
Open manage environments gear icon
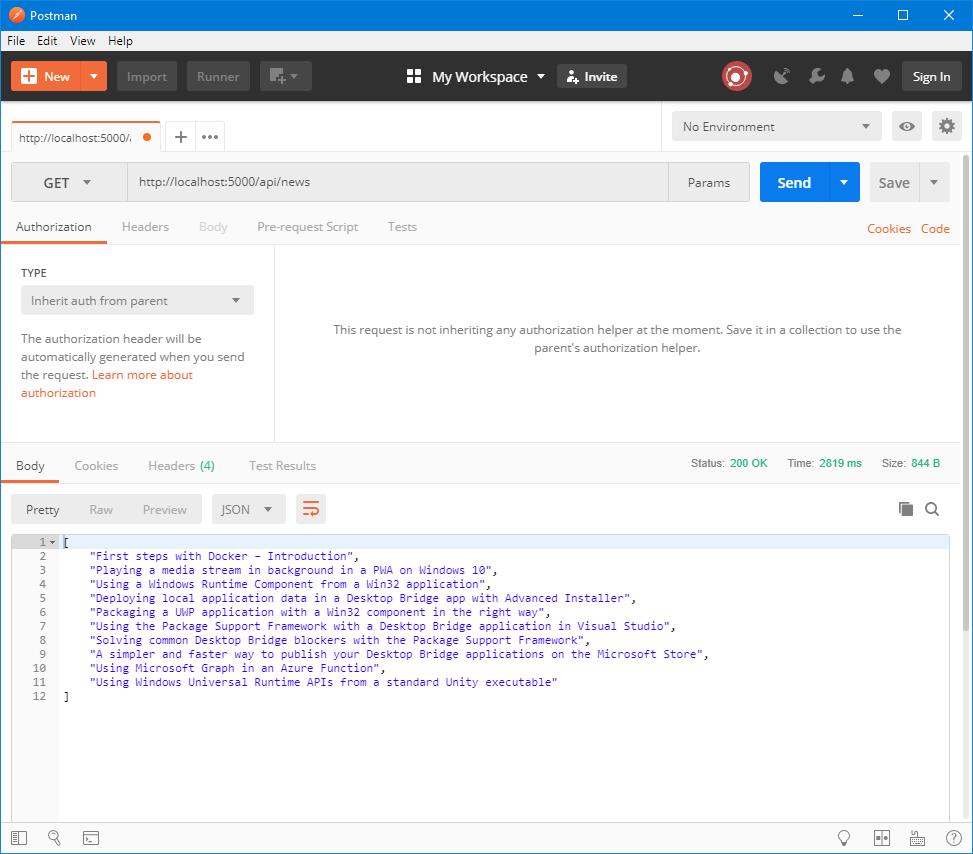[x=946, y=127]
